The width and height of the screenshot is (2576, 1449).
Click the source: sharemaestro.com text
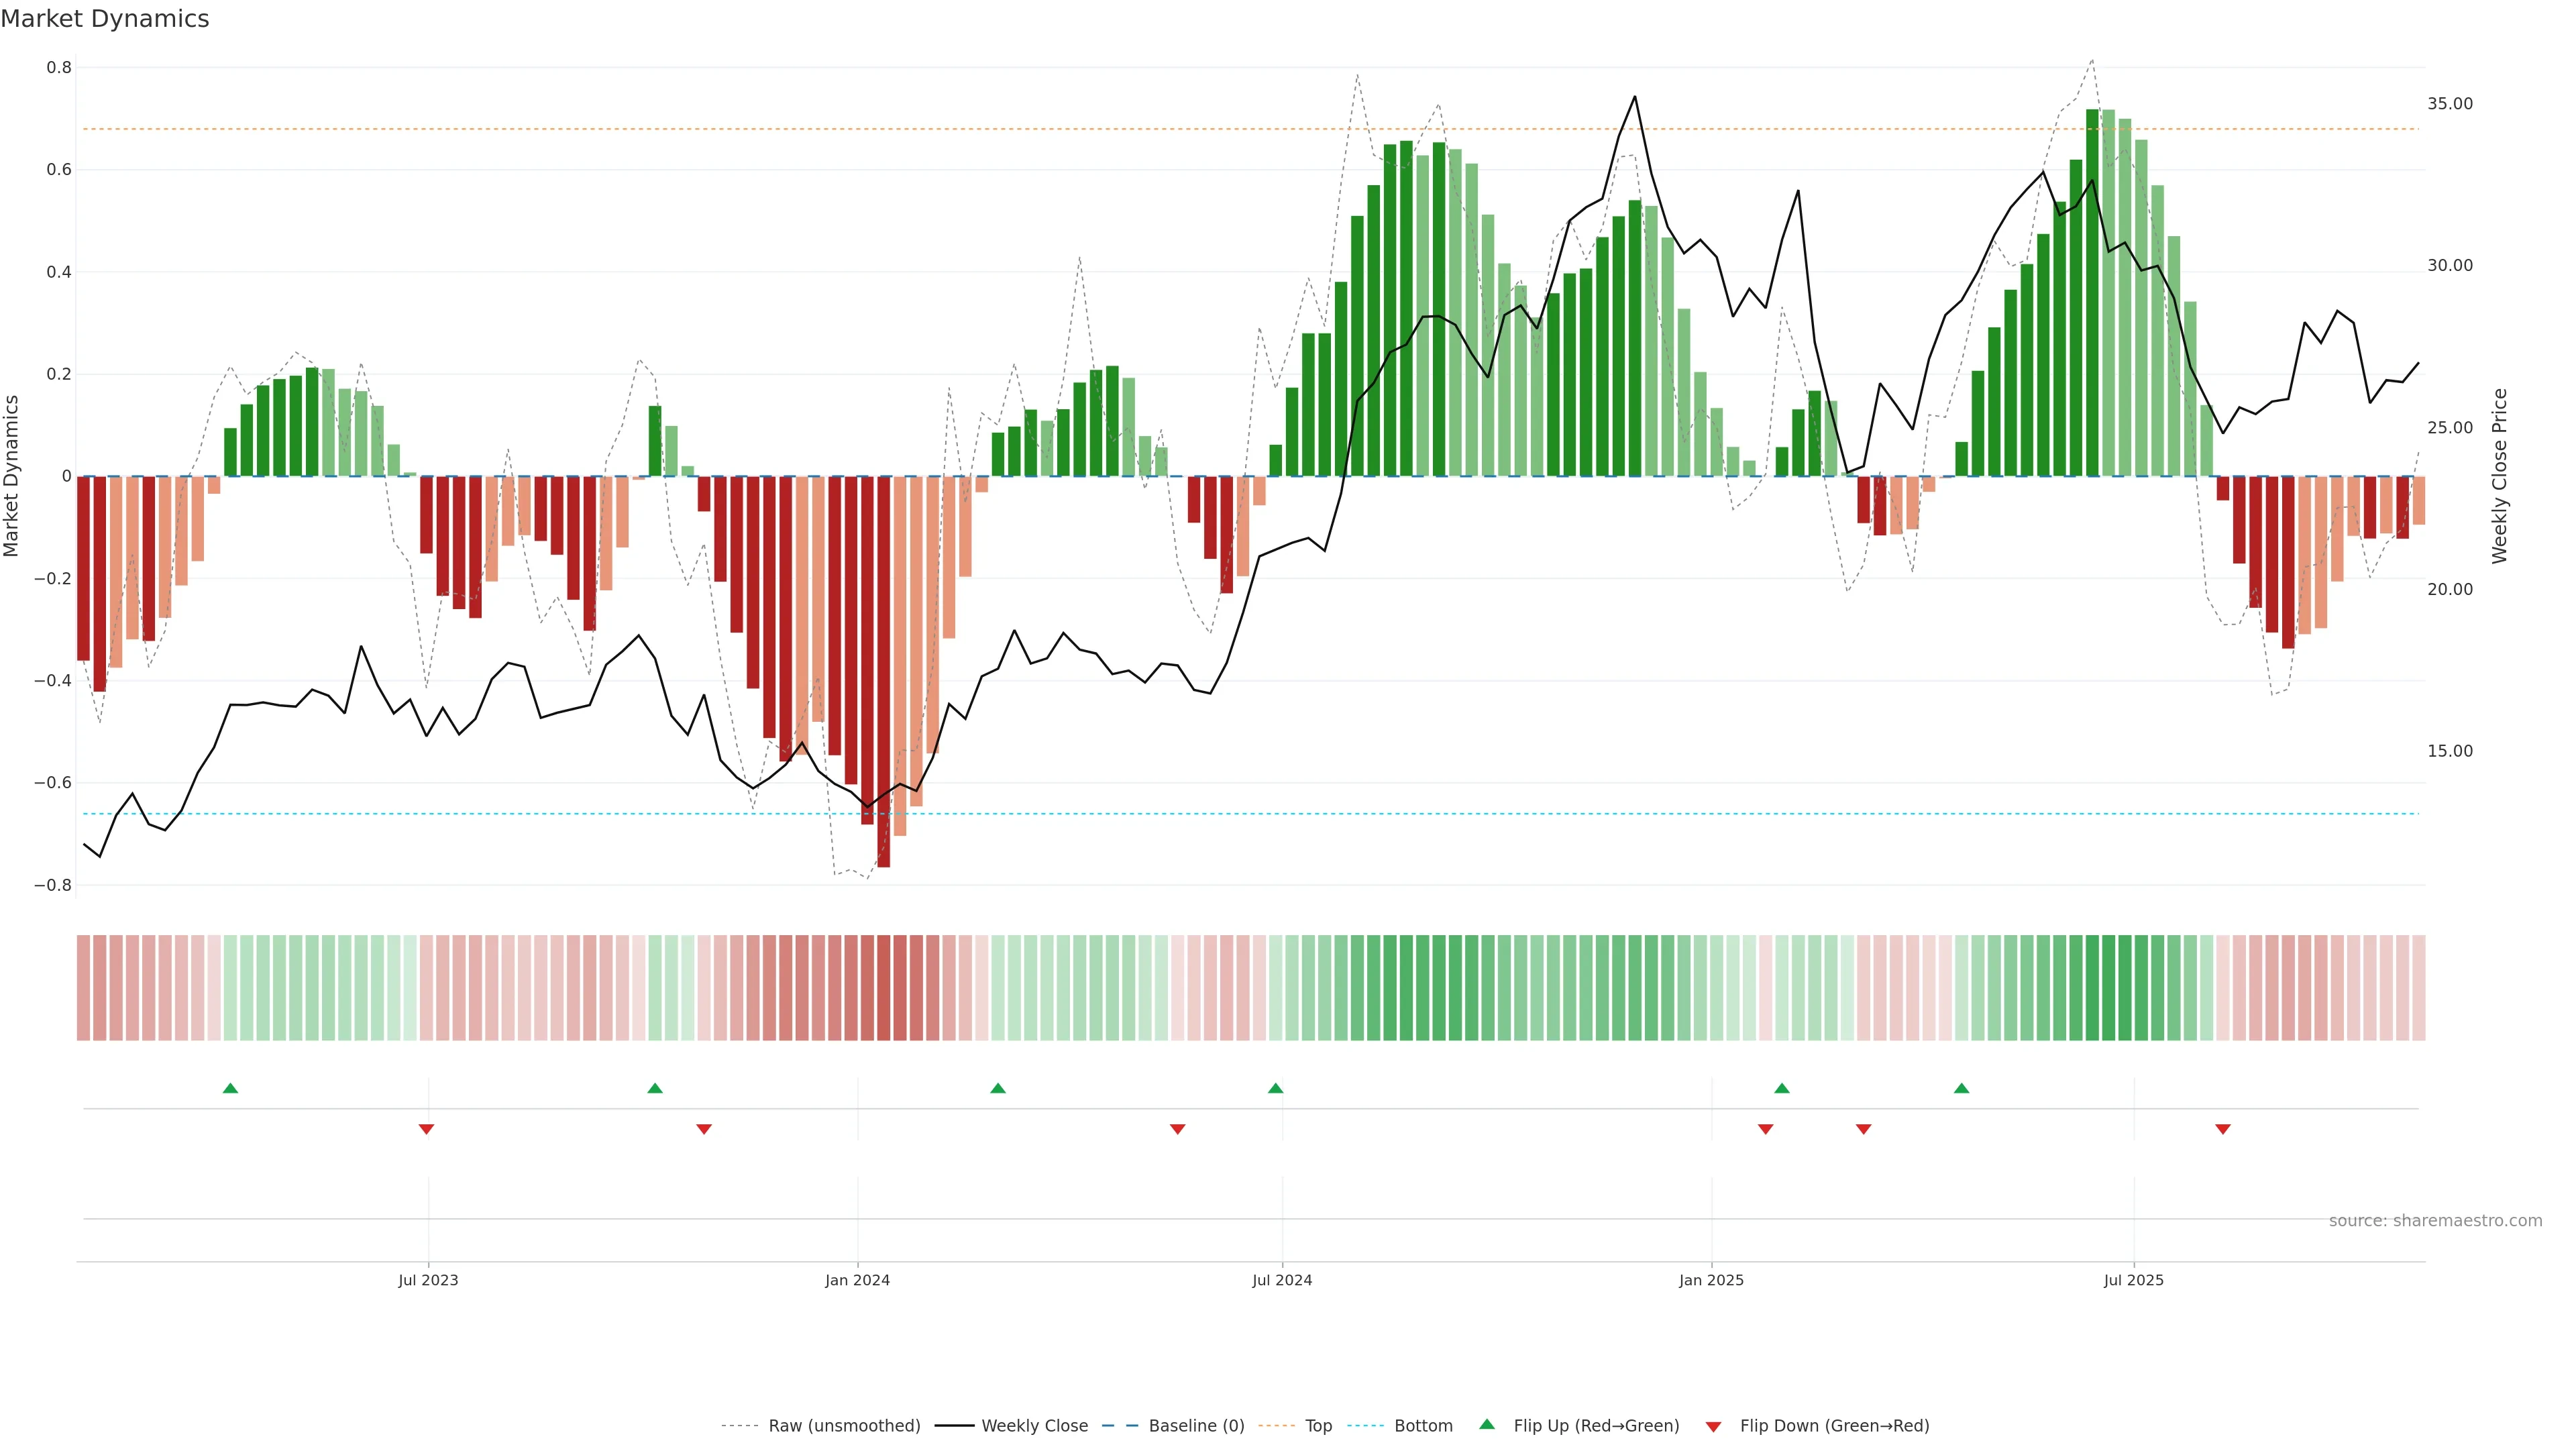pyautogui.click(x=2435, y=1220)
